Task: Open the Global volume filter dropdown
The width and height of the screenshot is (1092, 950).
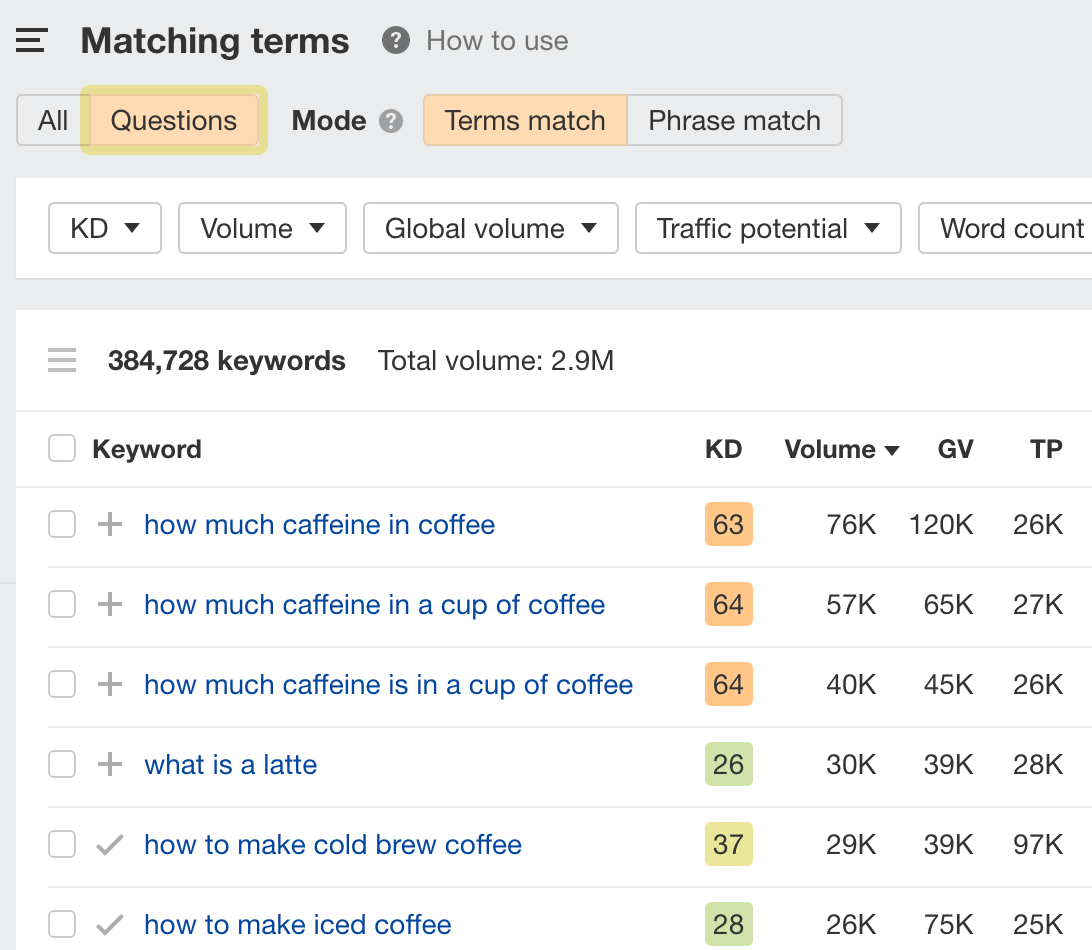Action: coord(491,229)
